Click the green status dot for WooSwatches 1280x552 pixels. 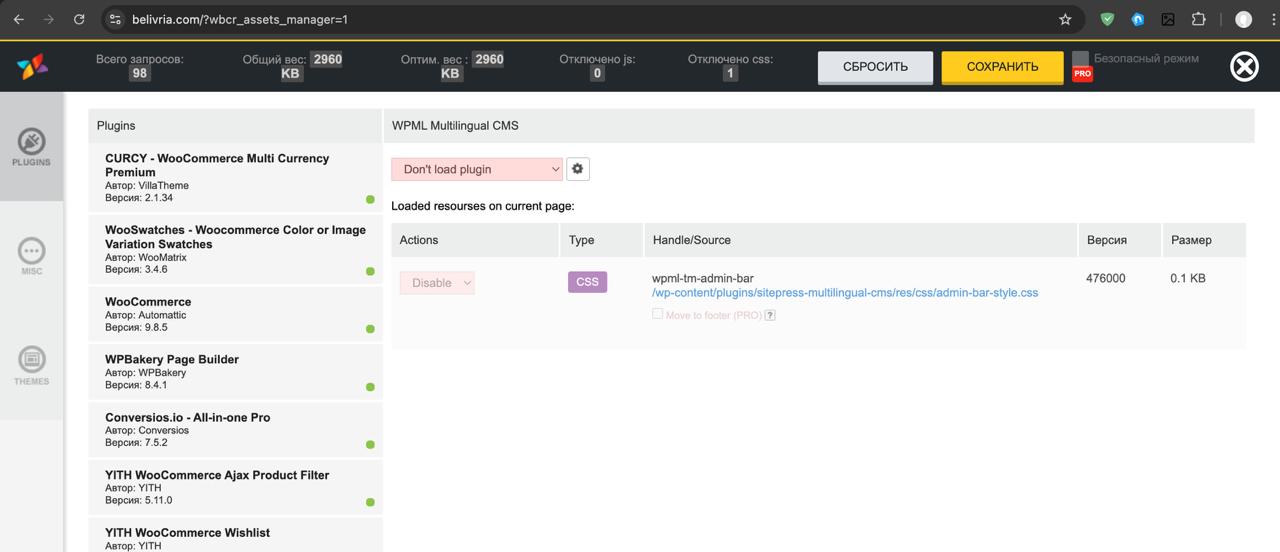pos(370,271)
